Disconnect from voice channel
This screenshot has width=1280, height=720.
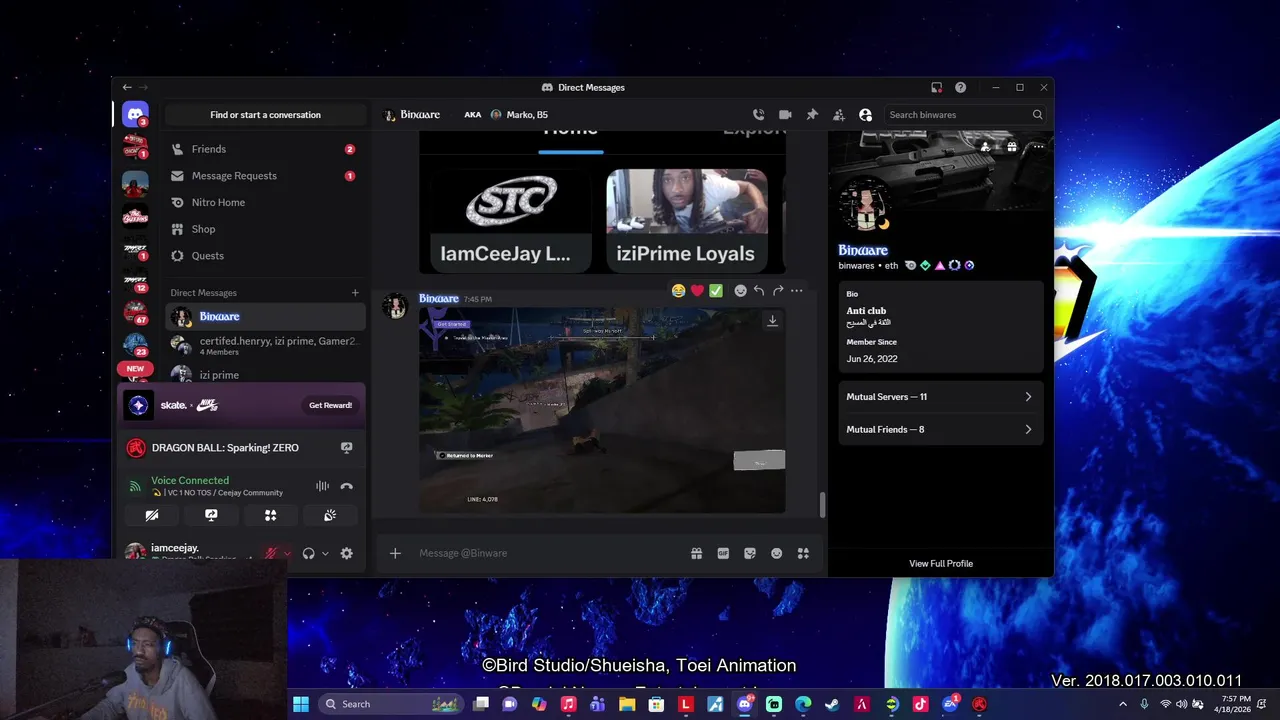click(x=346, y=486)
